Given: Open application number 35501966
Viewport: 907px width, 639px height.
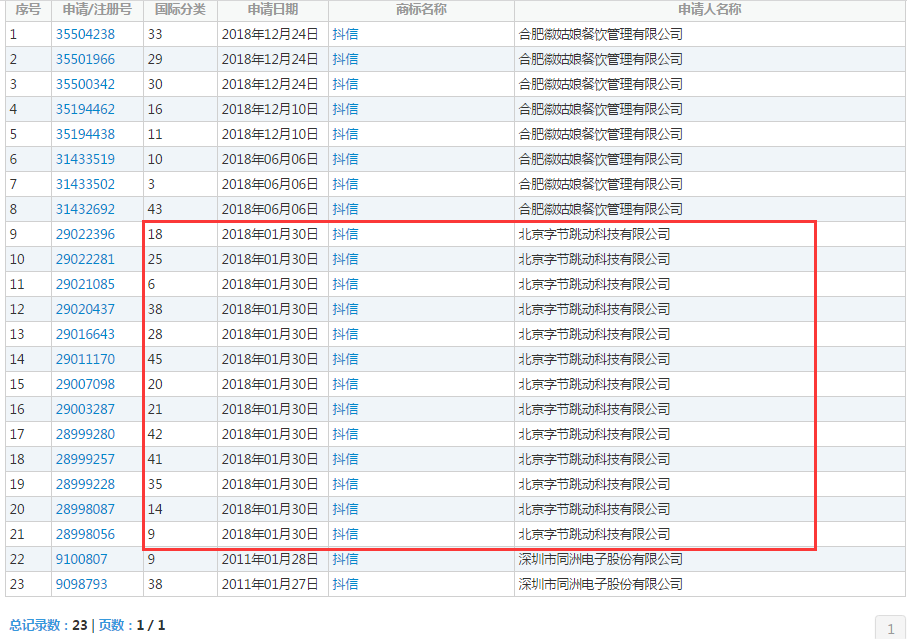Looking at the screenshot, I should (85, 59).
